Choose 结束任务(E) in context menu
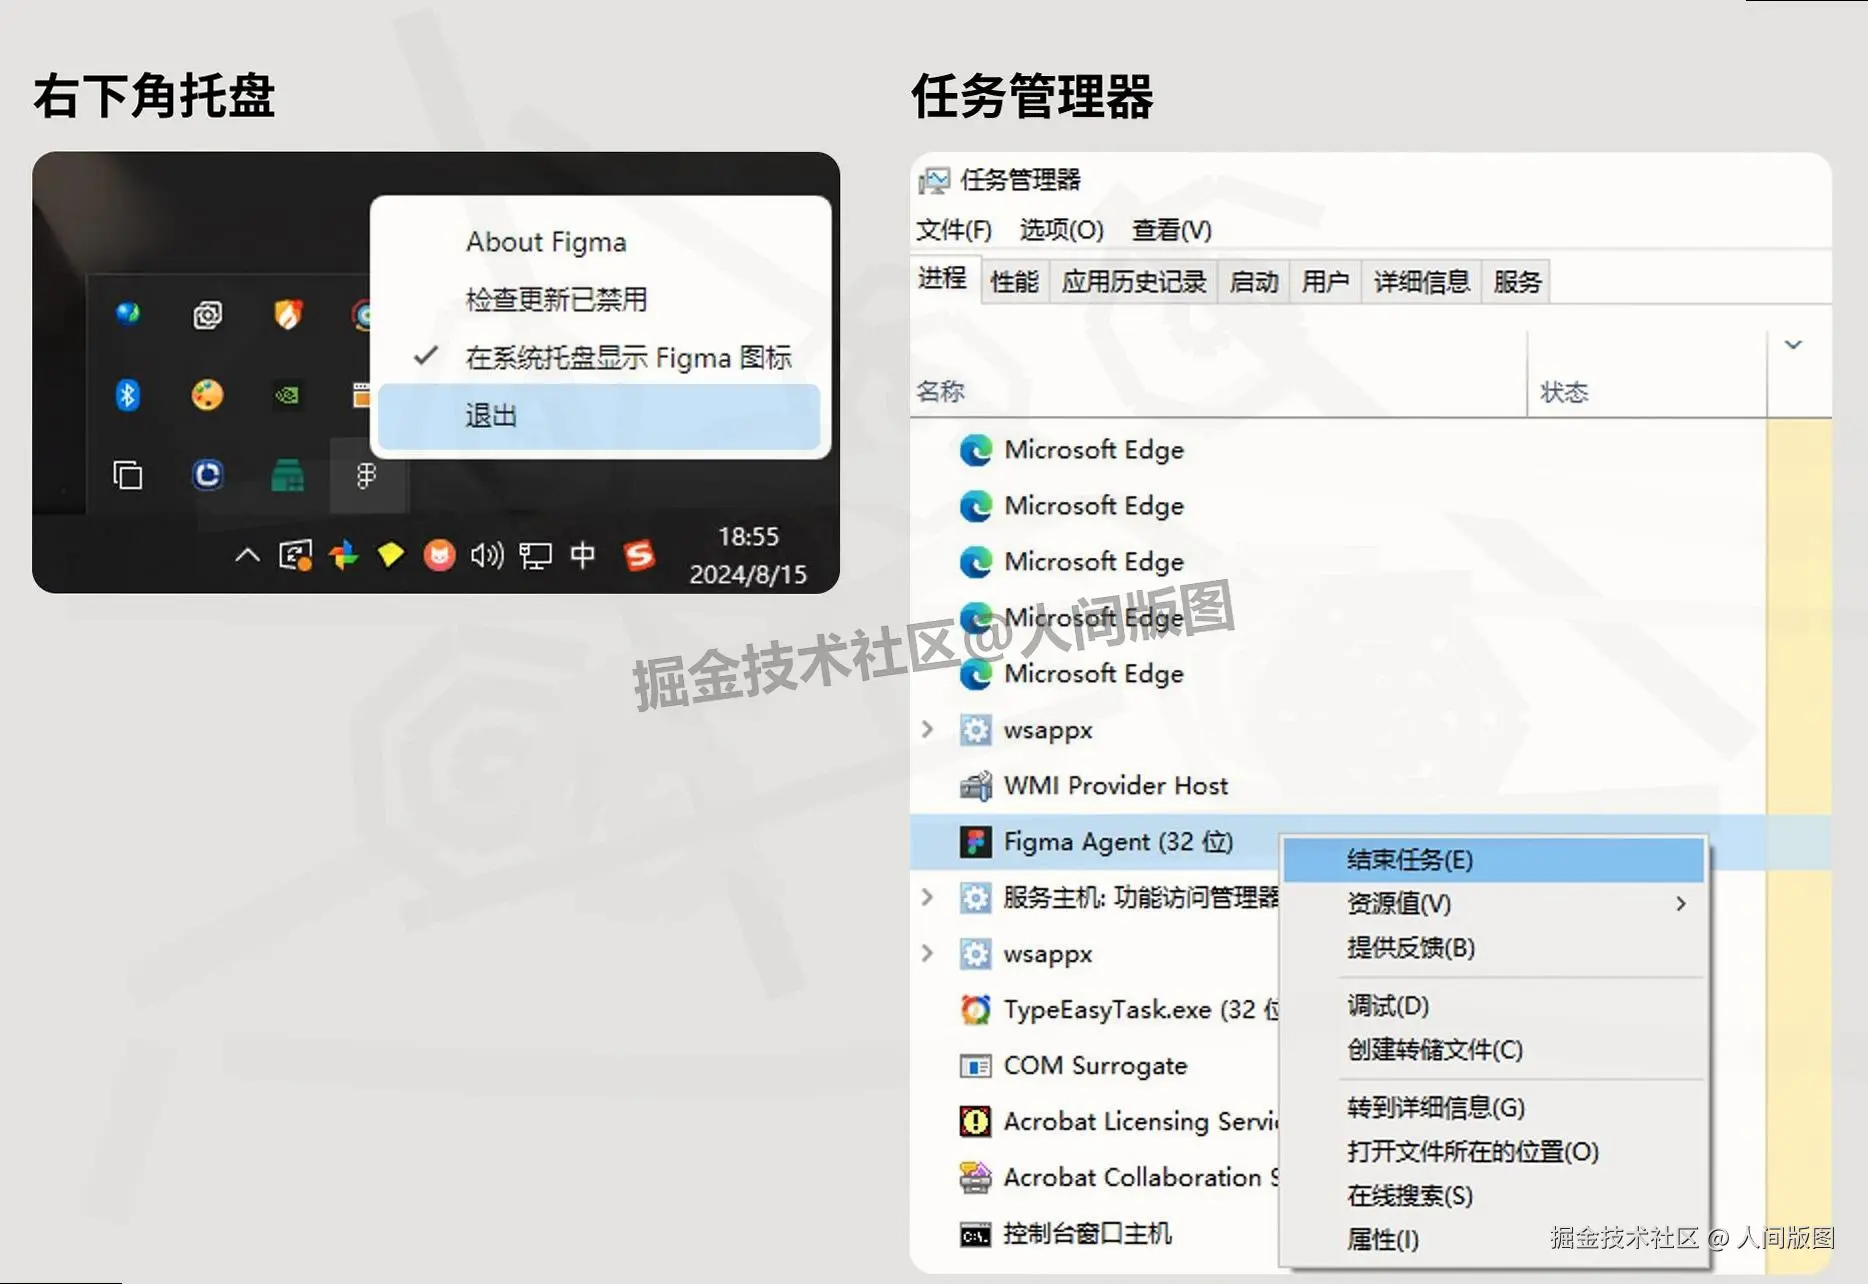 pos(1494,860)
